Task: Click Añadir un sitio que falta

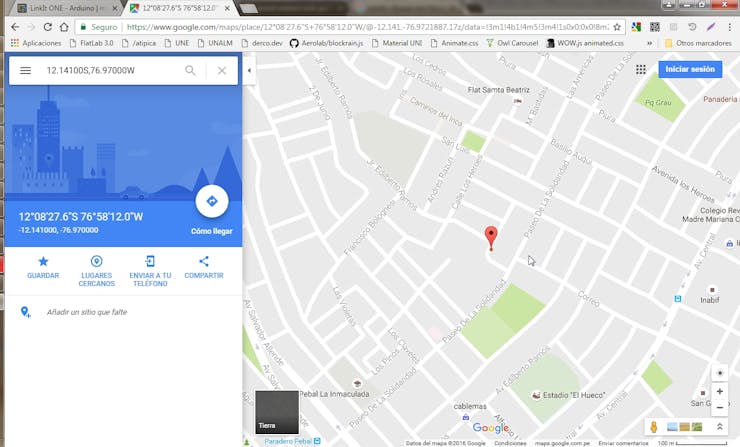Action: [x=87, y=312]
